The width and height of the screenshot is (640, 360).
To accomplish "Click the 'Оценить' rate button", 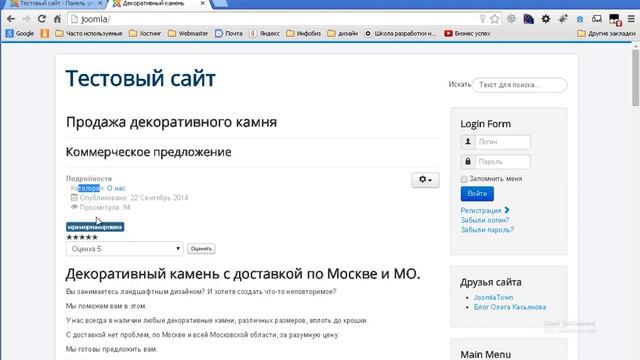I will 201,249.
